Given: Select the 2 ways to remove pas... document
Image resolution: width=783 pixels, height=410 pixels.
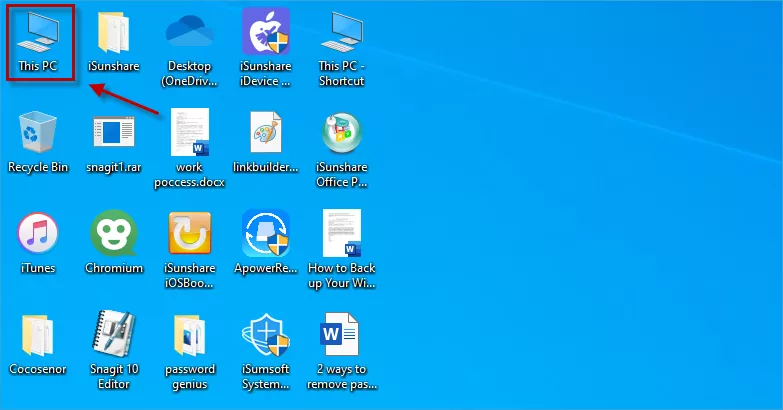Looking at the screenshot, I should click(x=340, y=334).
